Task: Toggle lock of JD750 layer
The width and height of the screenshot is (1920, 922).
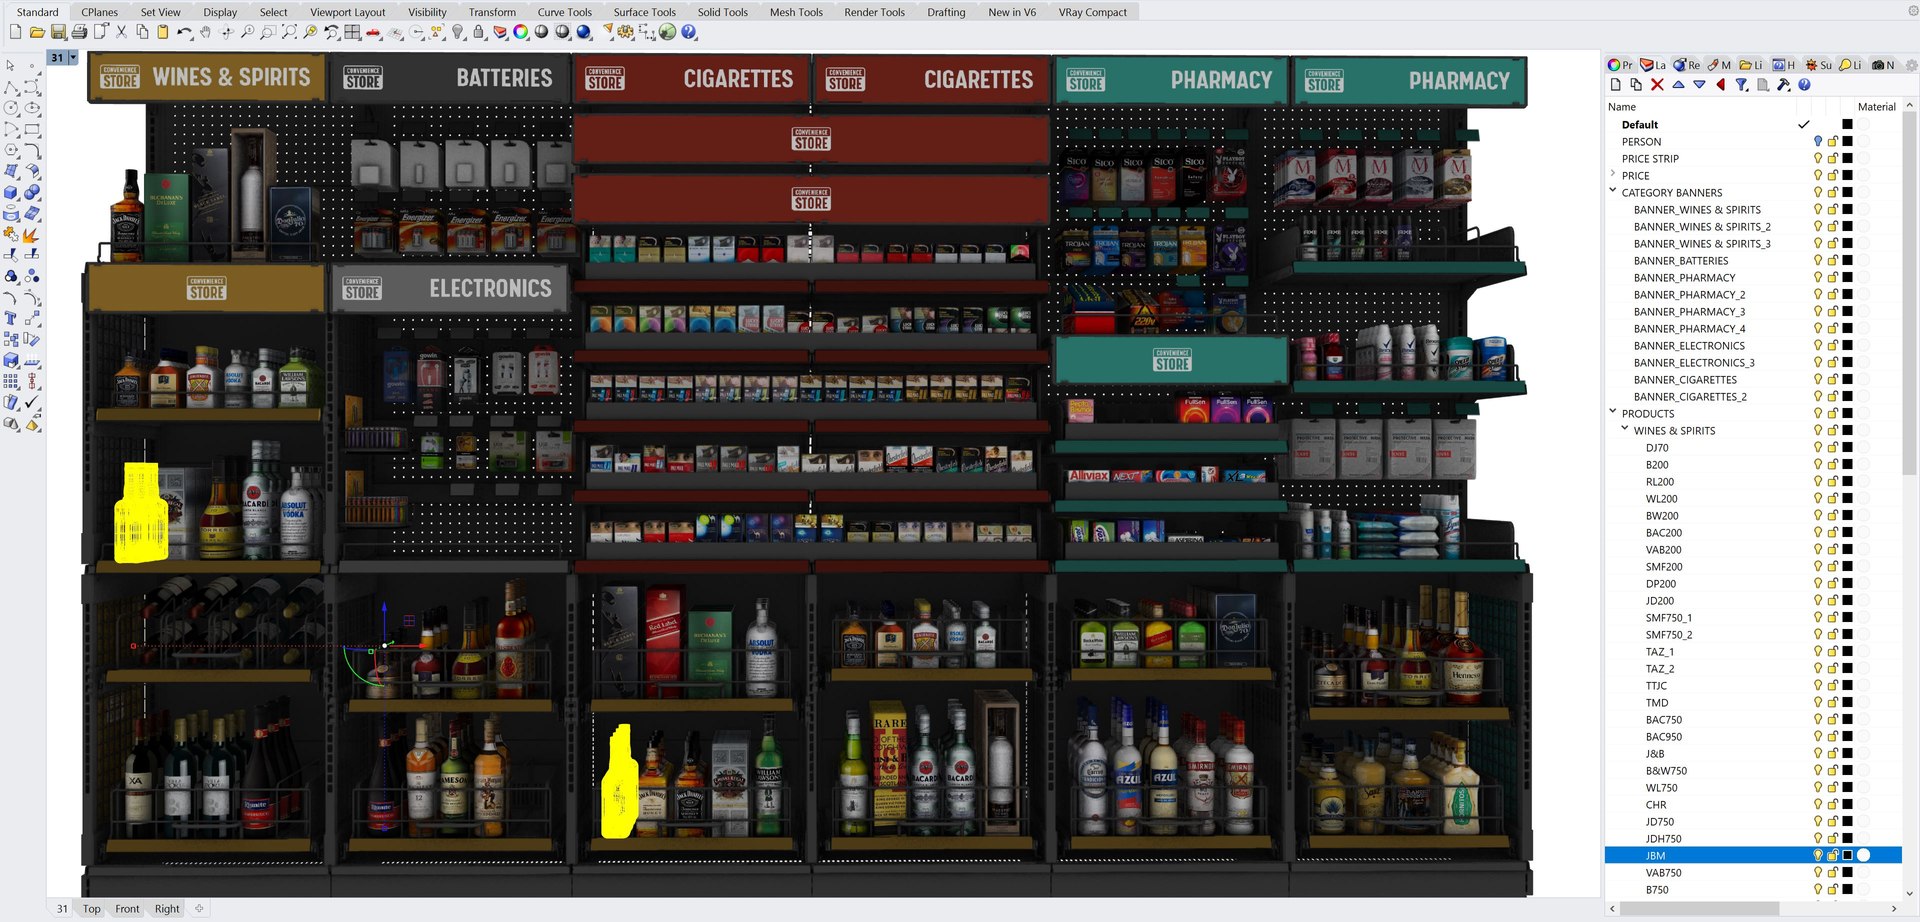Action: [1833, 822]
